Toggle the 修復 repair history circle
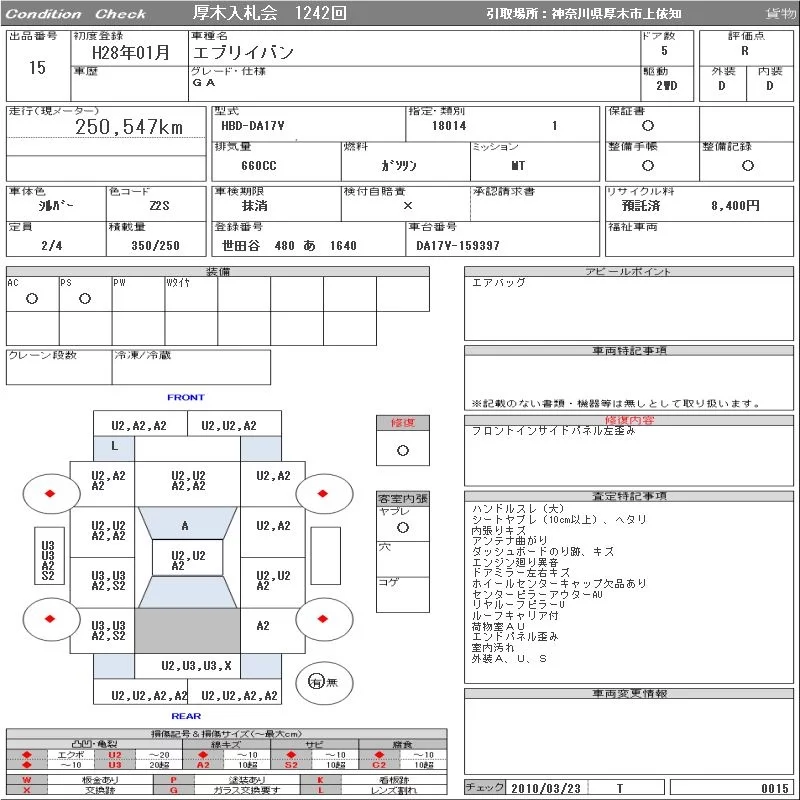 (x=402, y=450)
